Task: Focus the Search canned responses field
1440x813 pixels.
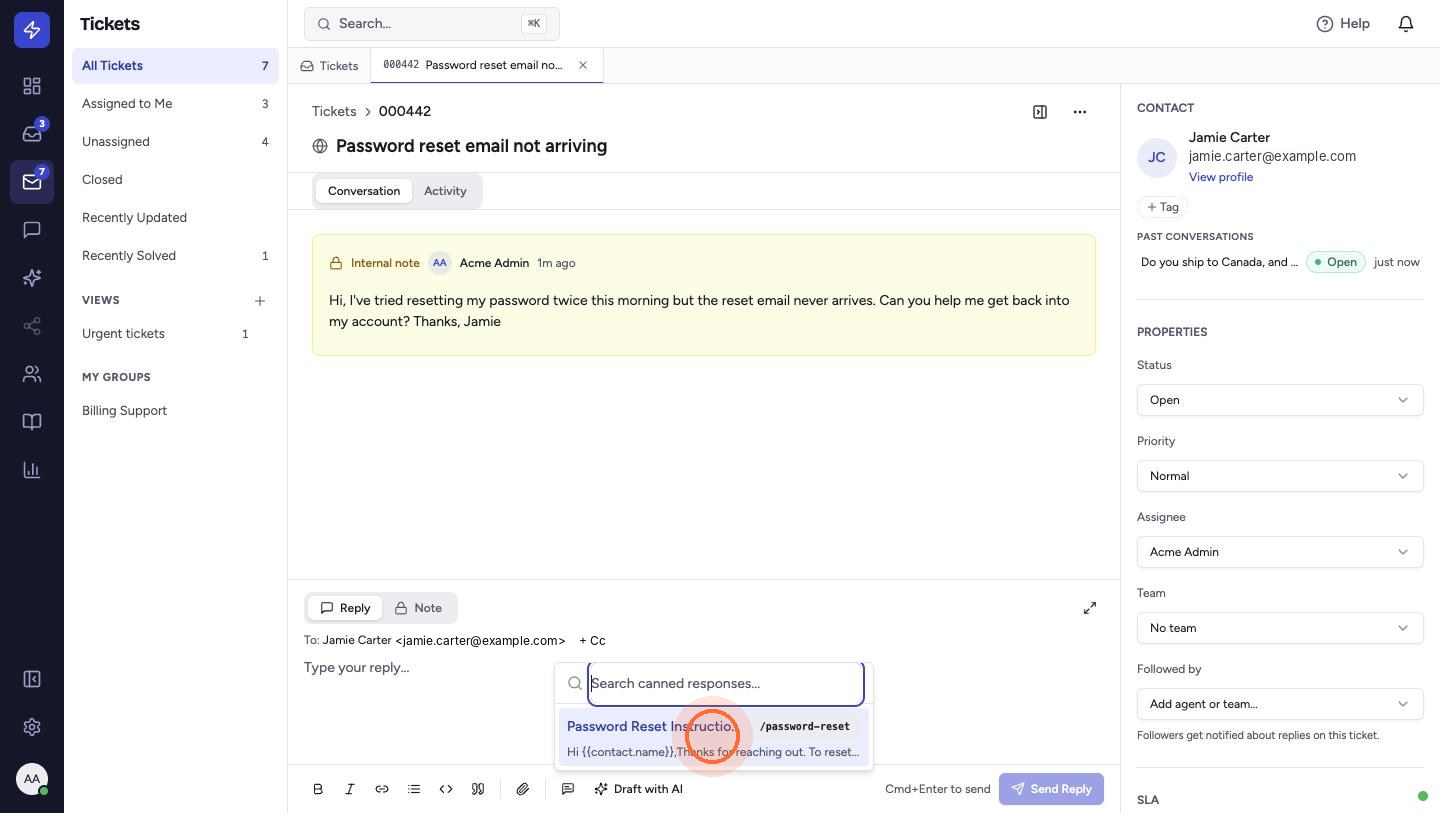Action: [725, 684]
